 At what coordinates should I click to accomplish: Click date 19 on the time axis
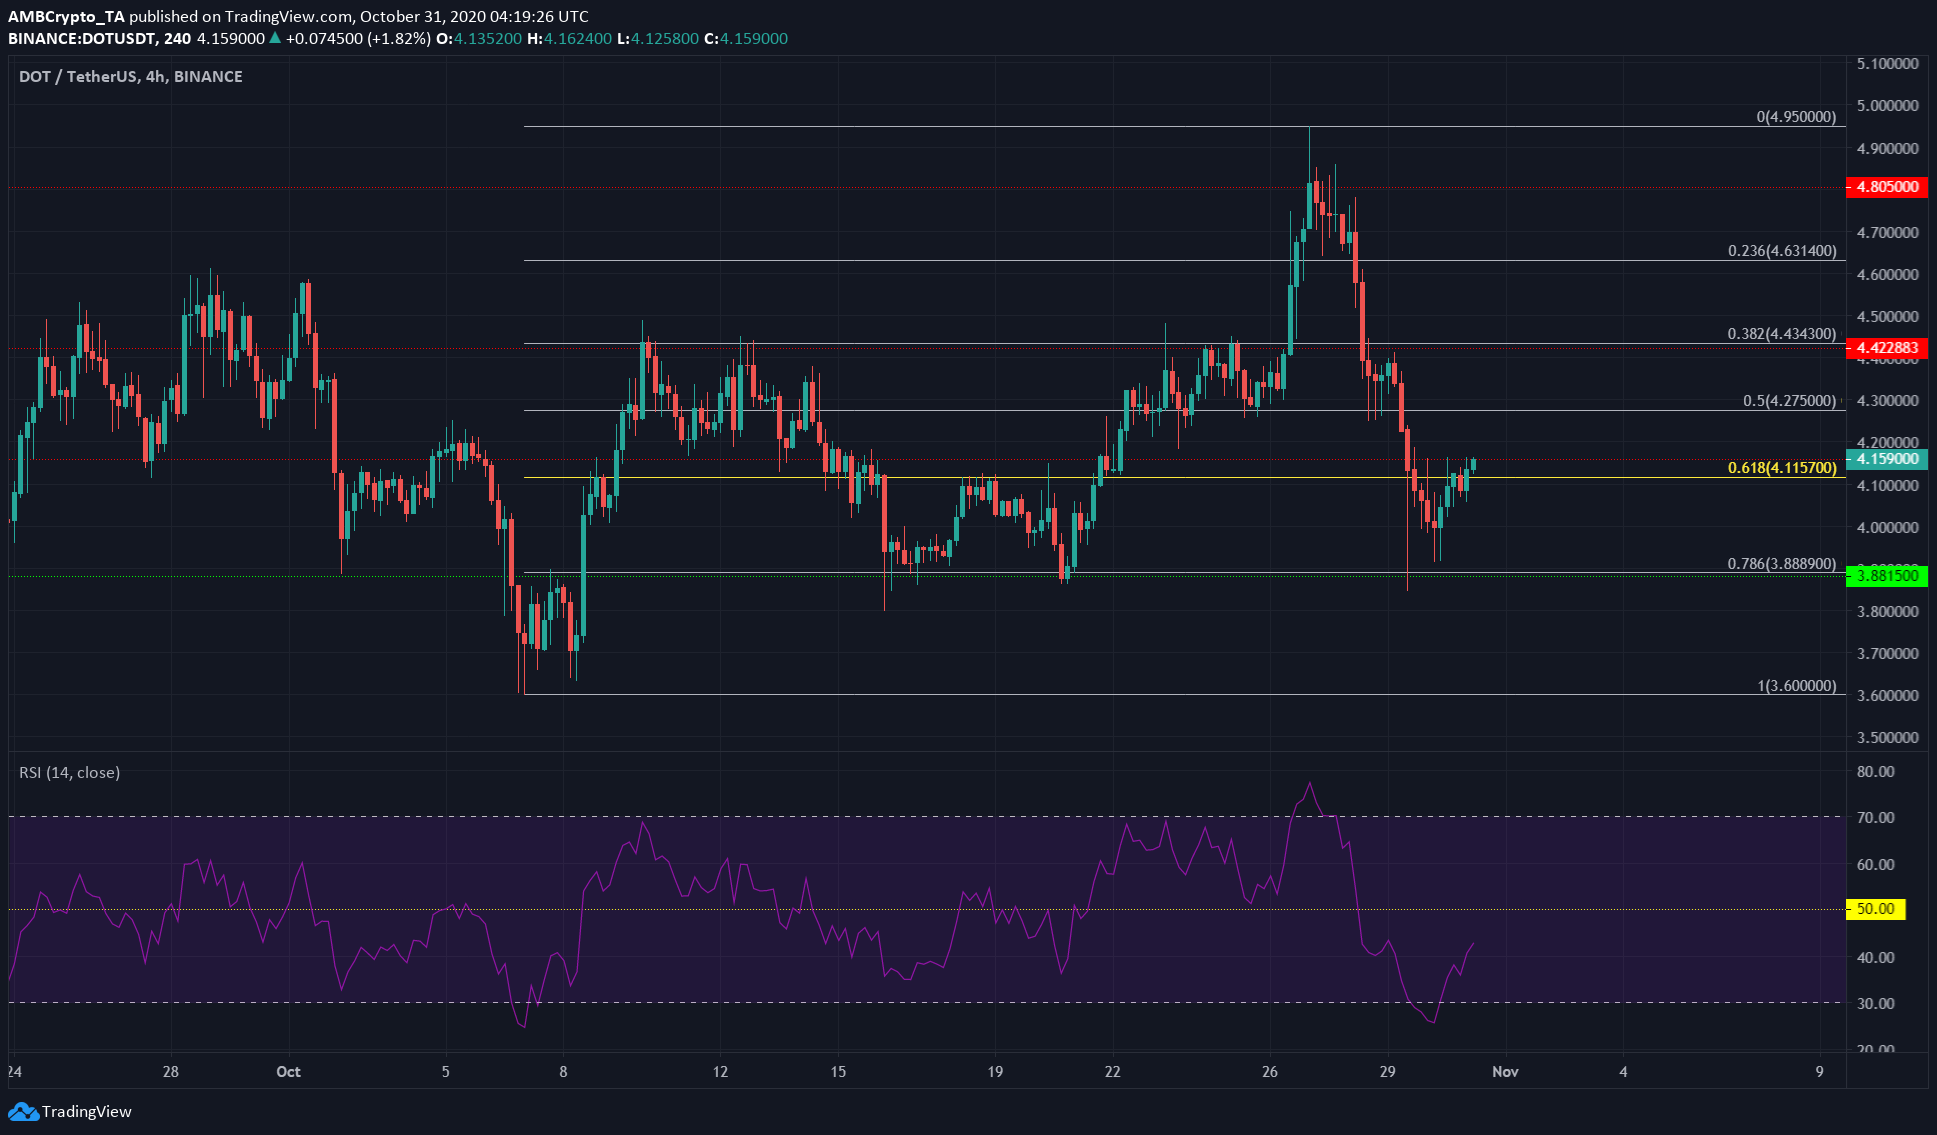pyautogui.click(x=995, y=1072)
